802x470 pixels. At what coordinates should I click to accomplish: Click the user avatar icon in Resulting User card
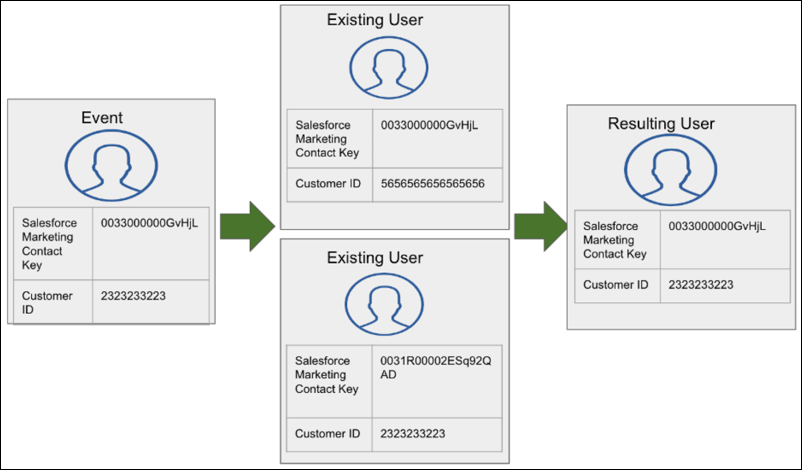671,170
